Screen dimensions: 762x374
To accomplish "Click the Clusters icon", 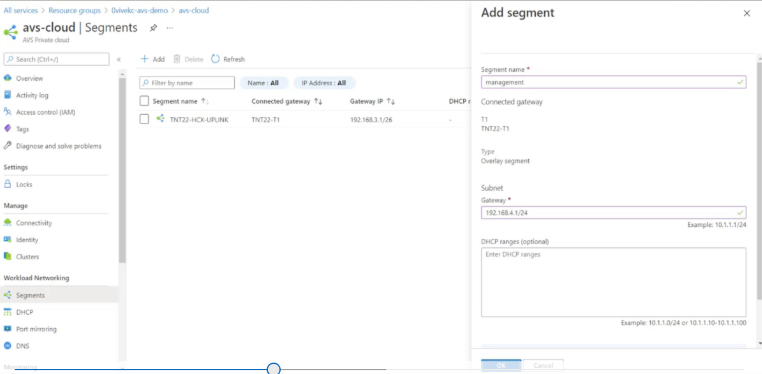I will [7, 256].
